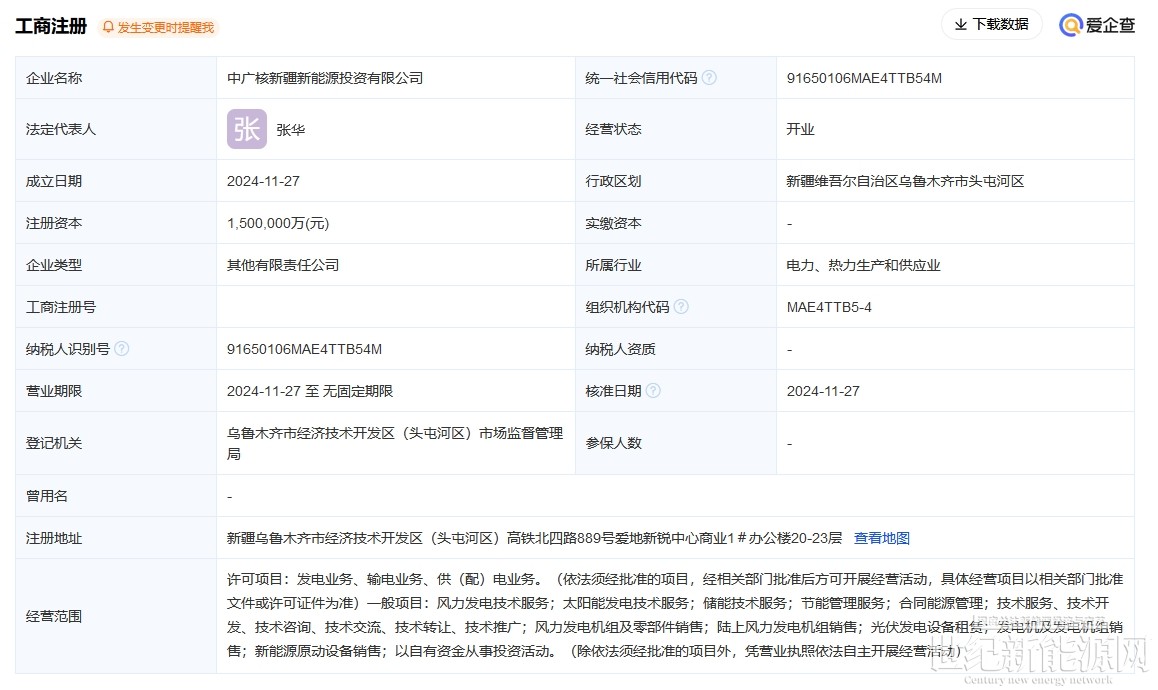The image size is (1158, 690).
Task: Click the 发生变更时提醒我 reminder button
Action: 158,27
